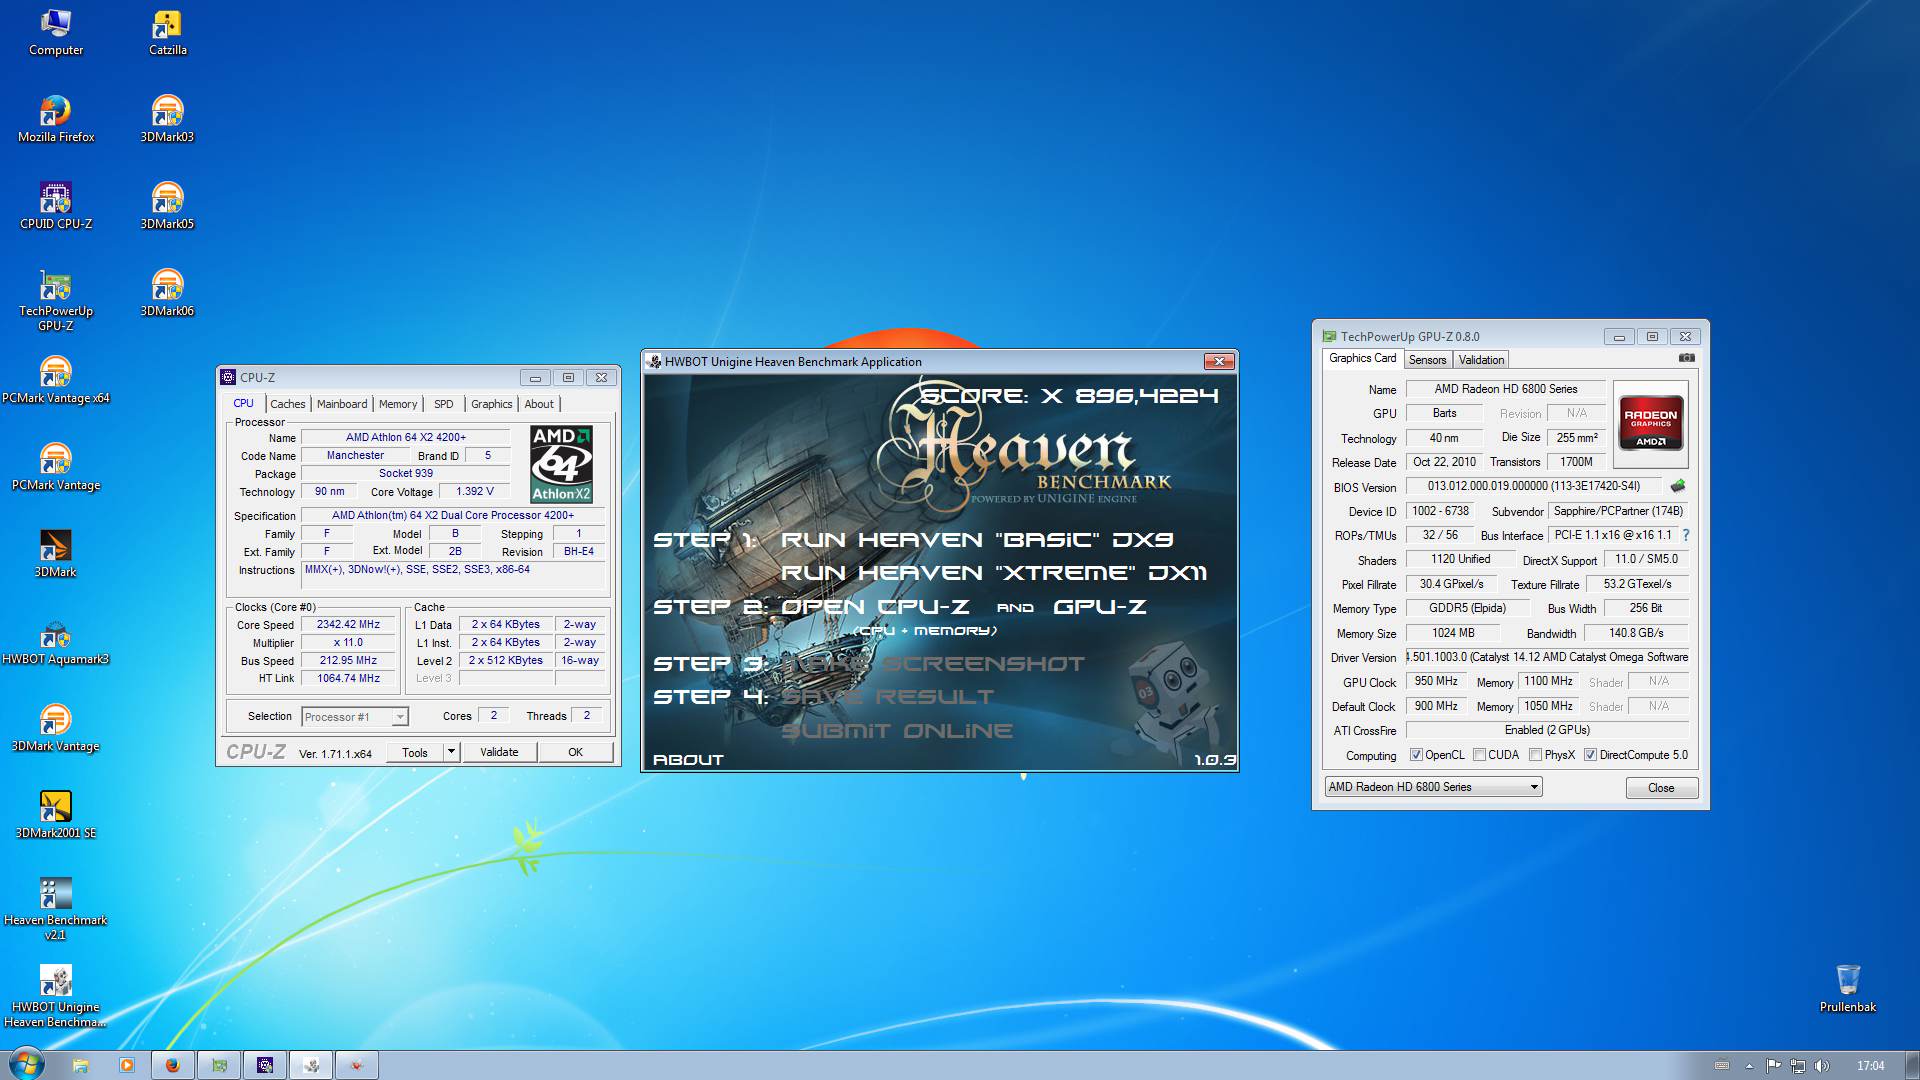This screenshot has width=1920, height=1080.
Task: Click the Bus Interface question mark icon
Action: pos(1685,535)
